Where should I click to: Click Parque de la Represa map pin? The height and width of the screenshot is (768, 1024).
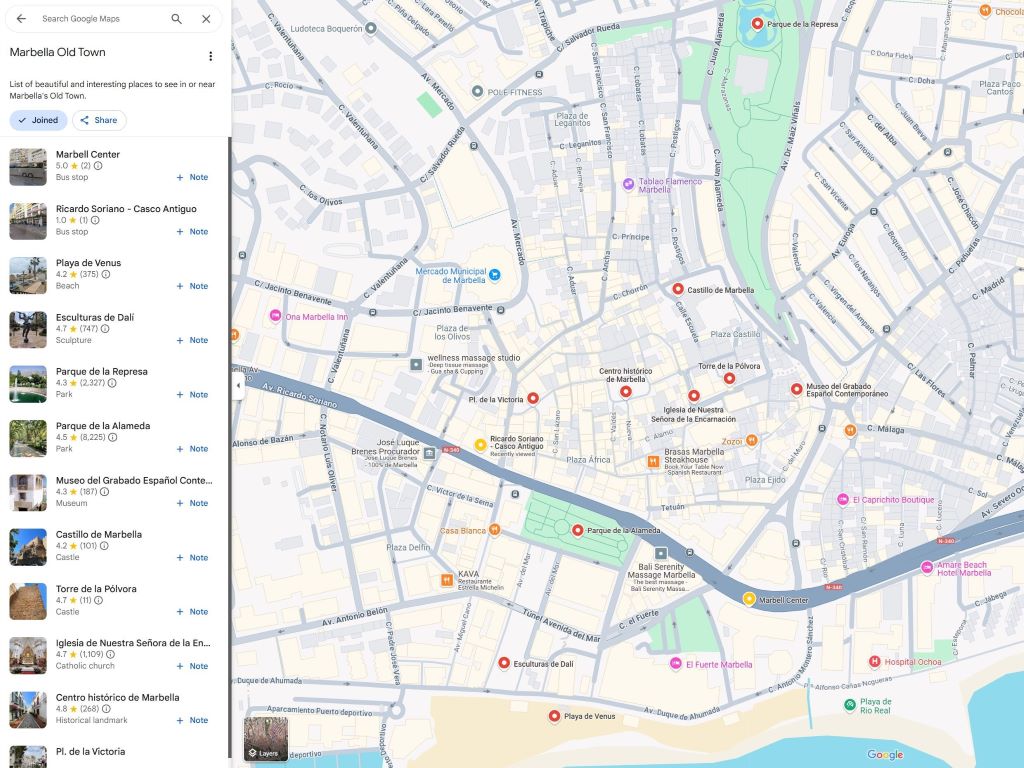click(x=757, y=24)
